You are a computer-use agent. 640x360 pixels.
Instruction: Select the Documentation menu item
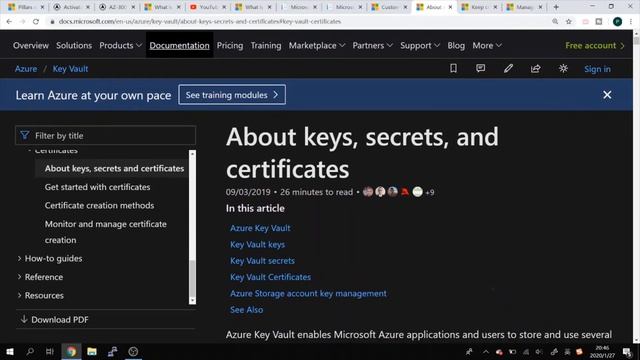(x=179, y=45)
